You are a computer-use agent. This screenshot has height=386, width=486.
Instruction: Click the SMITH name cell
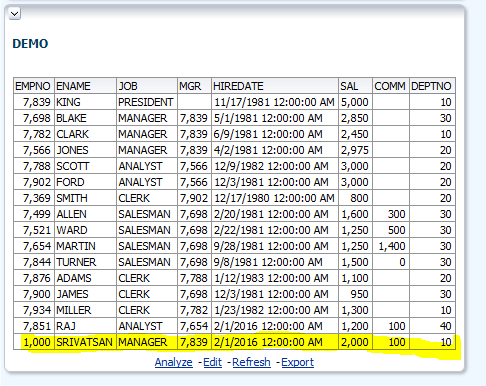click(x=85, y=198)
